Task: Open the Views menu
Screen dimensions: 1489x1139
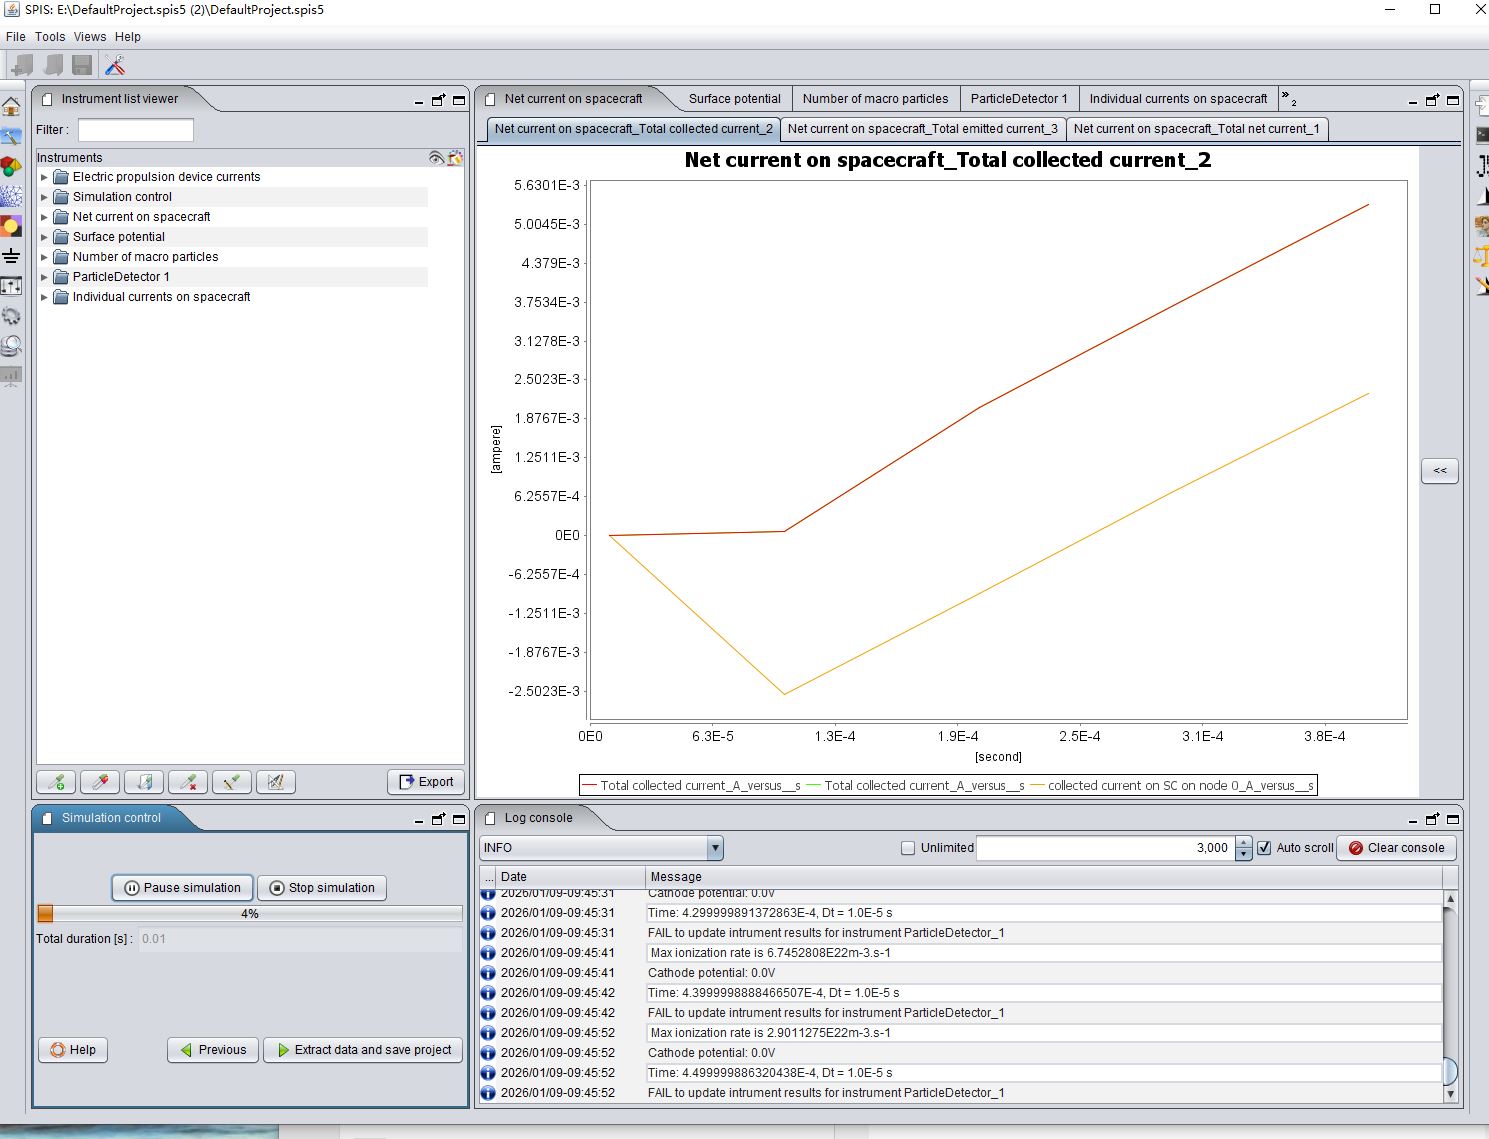Action: [x=89, y=37]
